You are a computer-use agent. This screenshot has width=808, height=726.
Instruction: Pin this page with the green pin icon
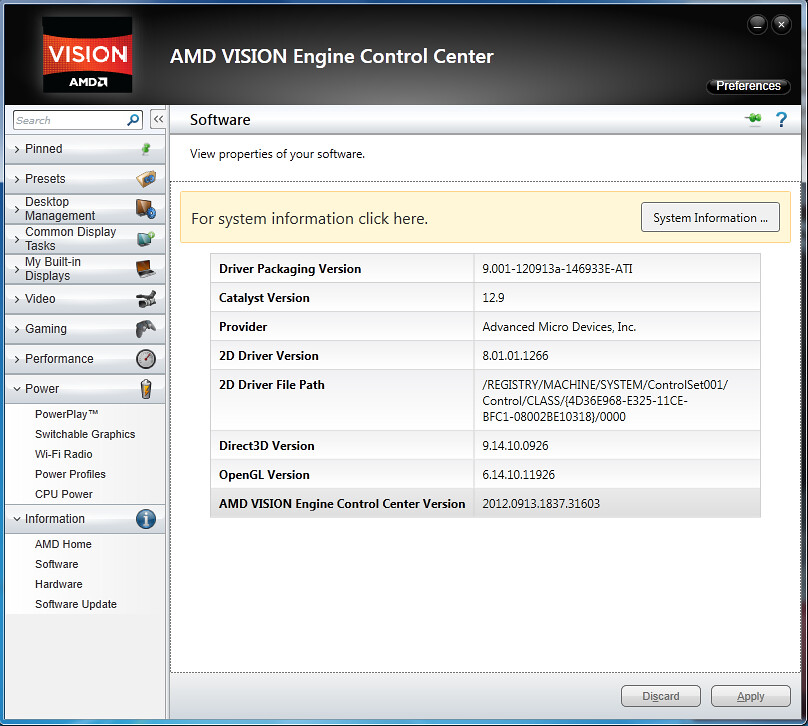tap(753, 119)
